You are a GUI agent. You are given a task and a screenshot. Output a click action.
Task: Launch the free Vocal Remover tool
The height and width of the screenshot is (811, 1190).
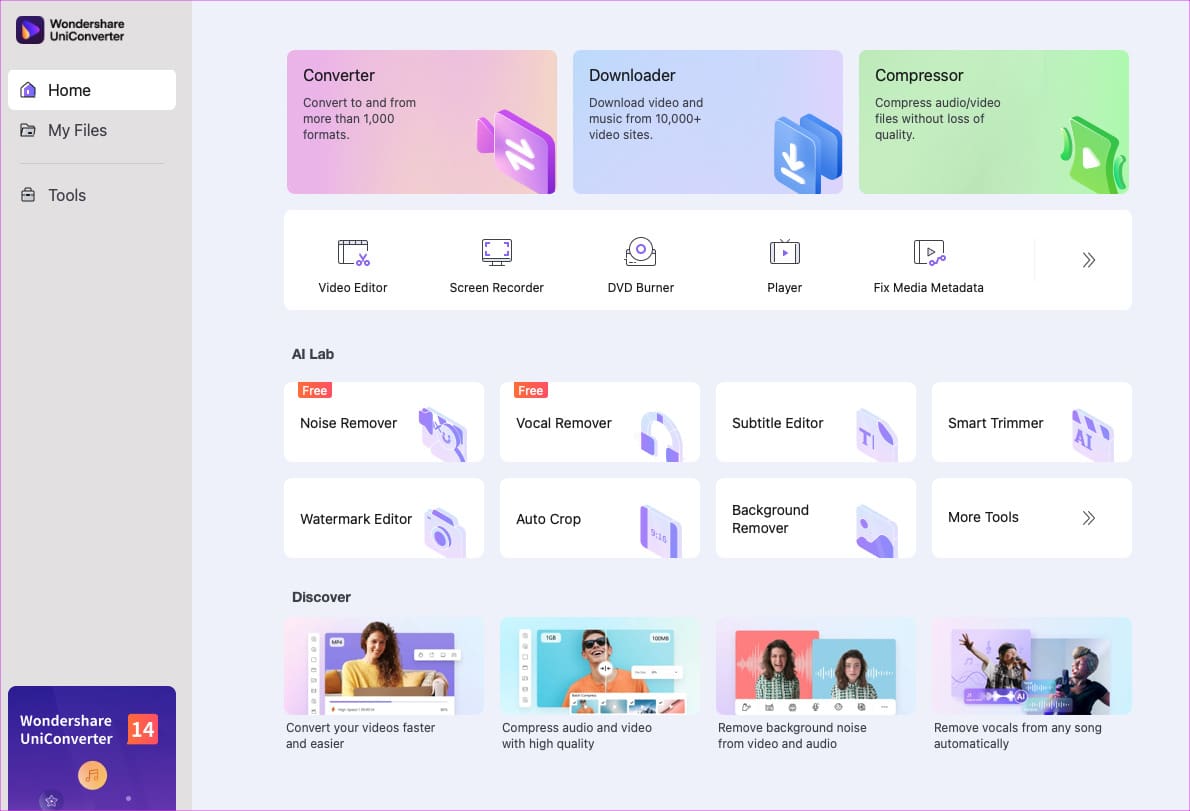(x=600, y=423)
